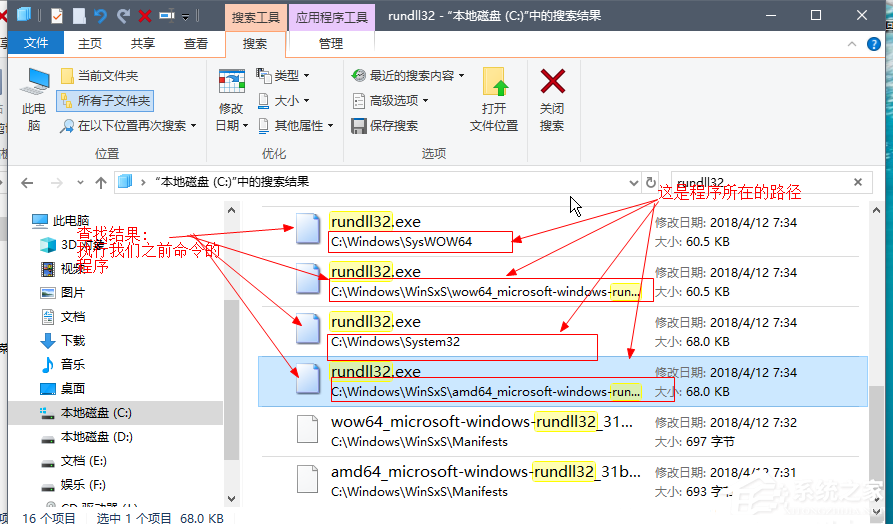The width and height of the screenshot is (893, 524).
Task: Select drive 娱乐 (F:) in navigation pane
Action: (x=74, y=485)
